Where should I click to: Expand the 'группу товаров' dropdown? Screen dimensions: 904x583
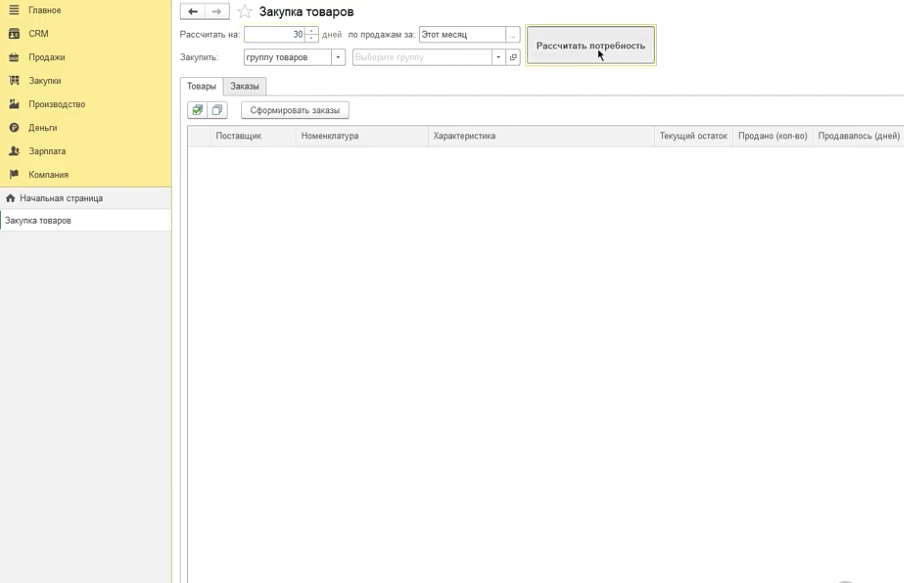[338, 57]
